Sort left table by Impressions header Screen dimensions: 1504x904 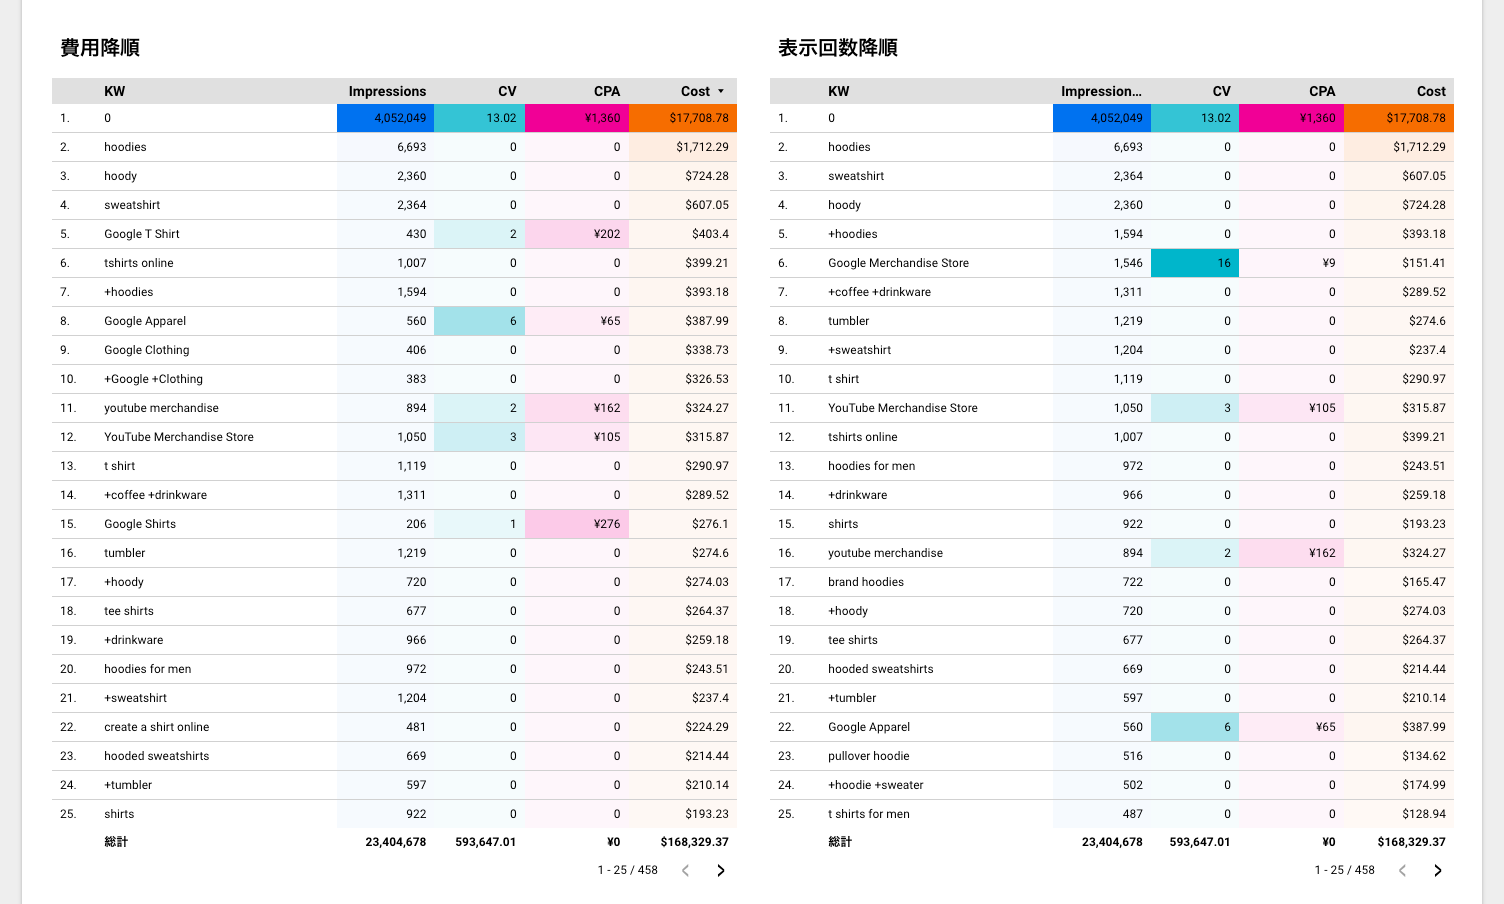click(387, 91)
